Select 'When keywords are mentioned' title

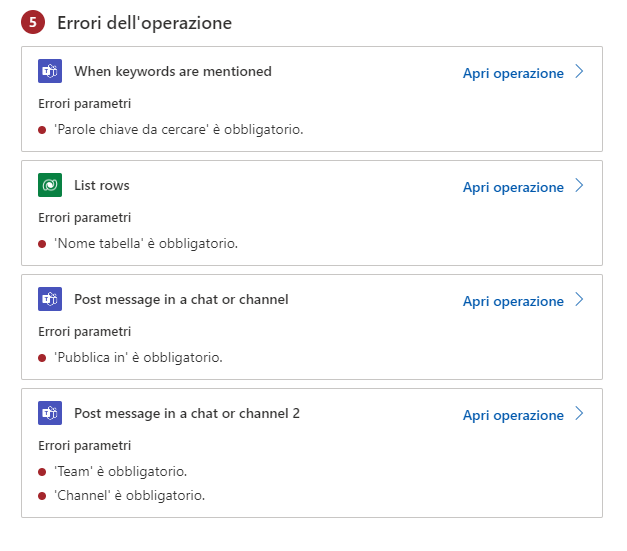(173, 72)
